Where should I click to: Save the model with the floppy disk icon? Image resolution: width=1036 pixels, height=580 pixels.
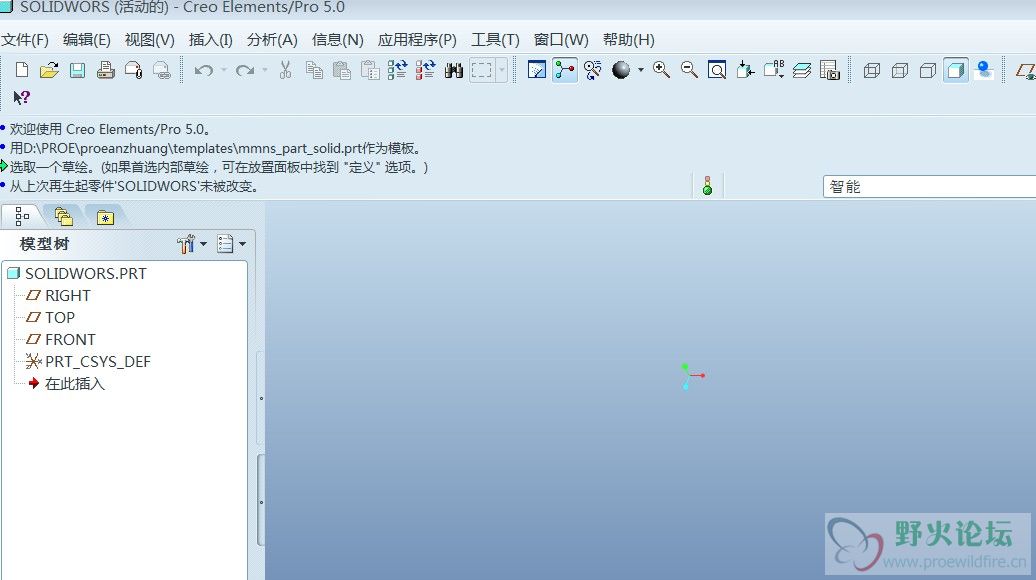[x=77, y=70]
